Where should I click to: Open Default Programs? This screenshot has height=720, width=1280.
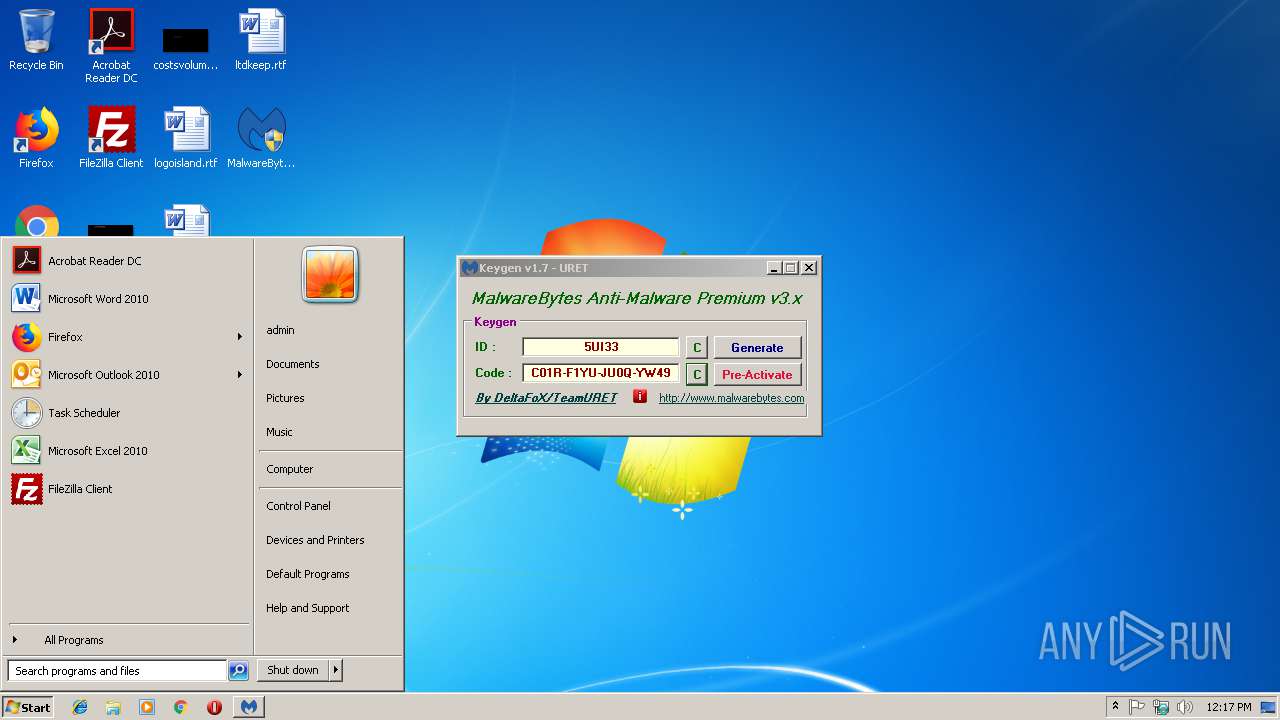329,574
